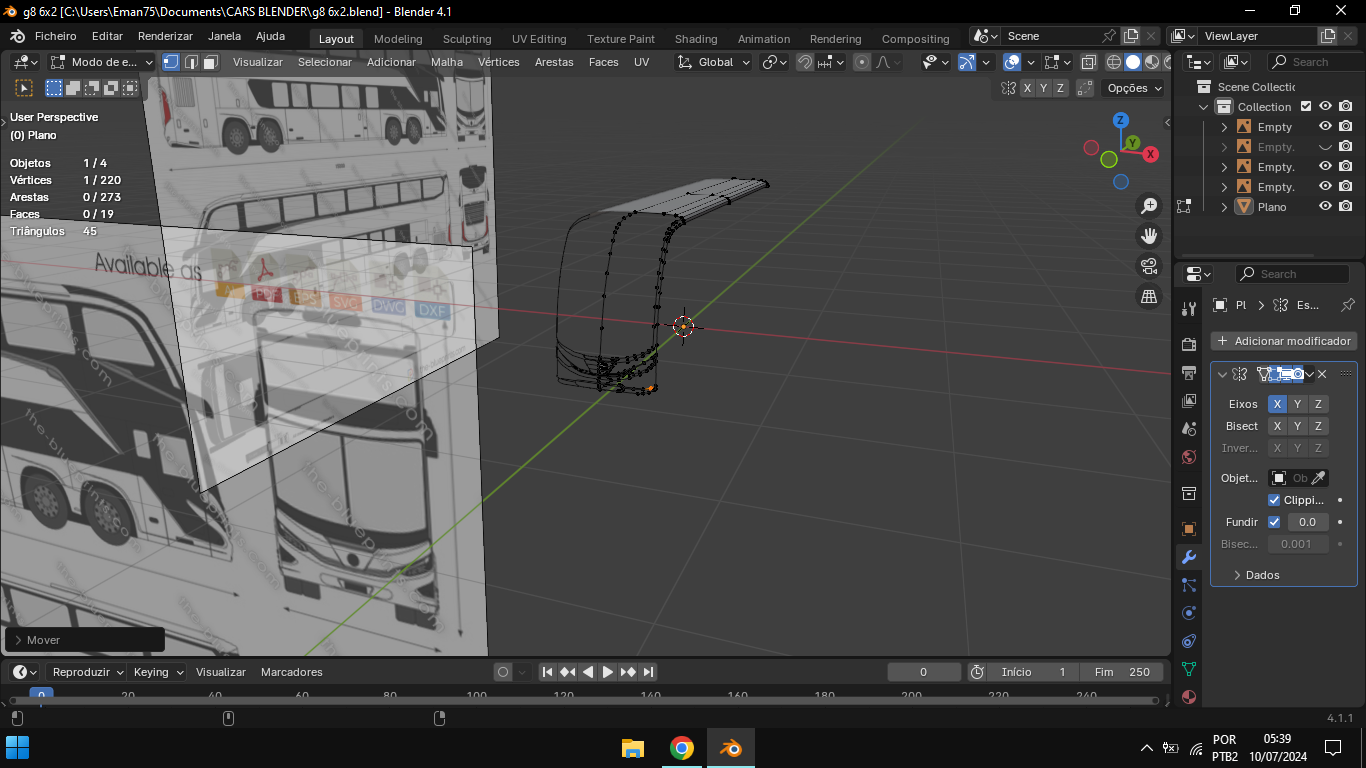Toggle proportional editing
The image size is (1366, 768).
862,62
